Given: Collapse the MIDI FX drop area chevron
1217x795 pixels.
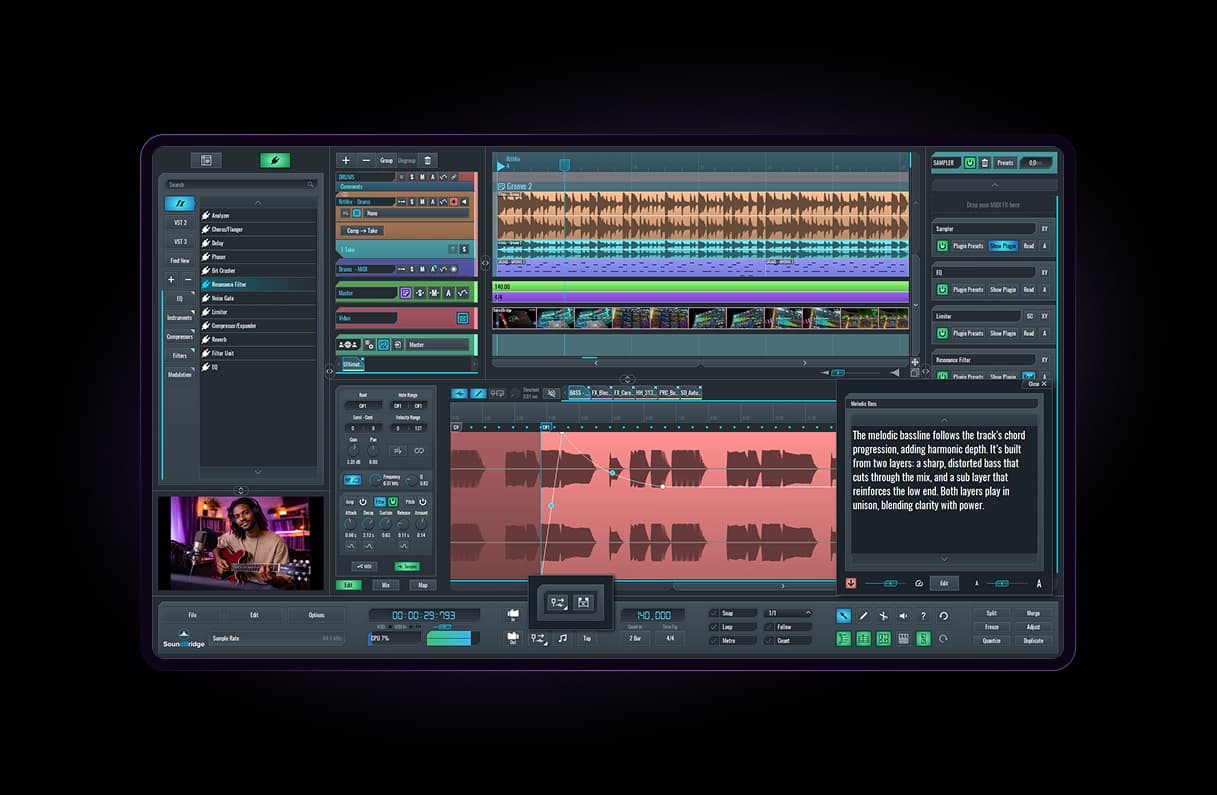Looking at the screenshot, I should [x=995, y=184].
